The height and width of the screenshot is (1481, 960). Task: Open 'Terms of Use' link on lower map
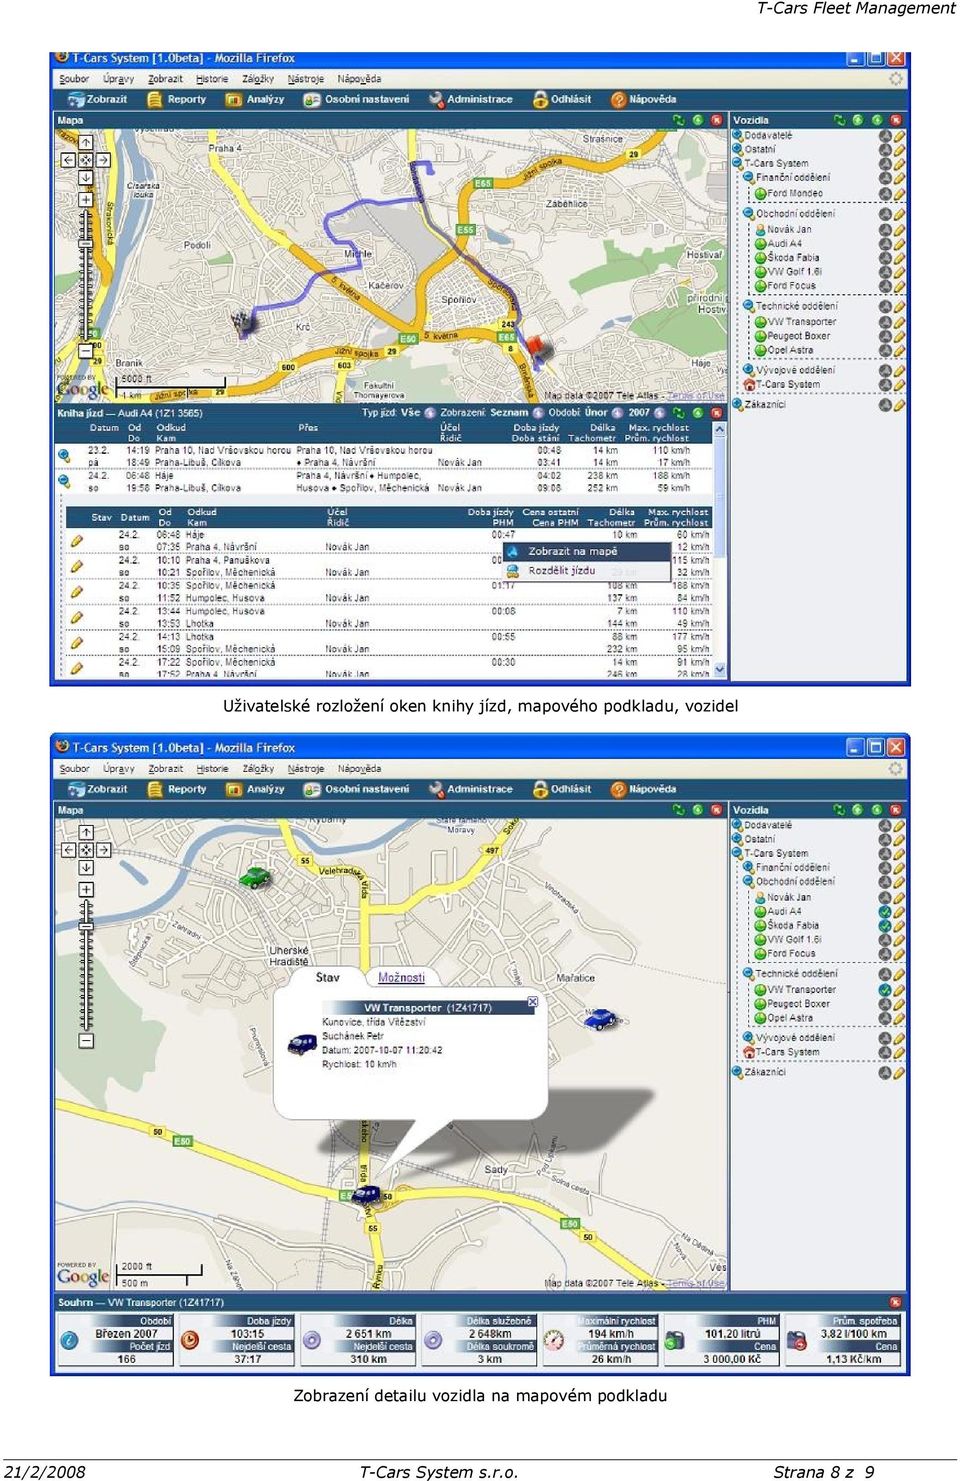tap(695, 1283)
